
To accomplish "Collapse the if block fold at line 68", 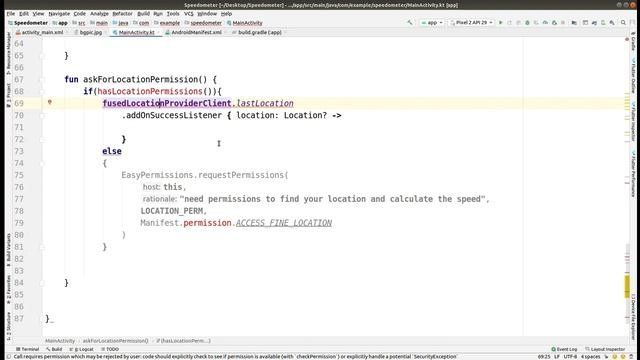I will pos(42,91).
